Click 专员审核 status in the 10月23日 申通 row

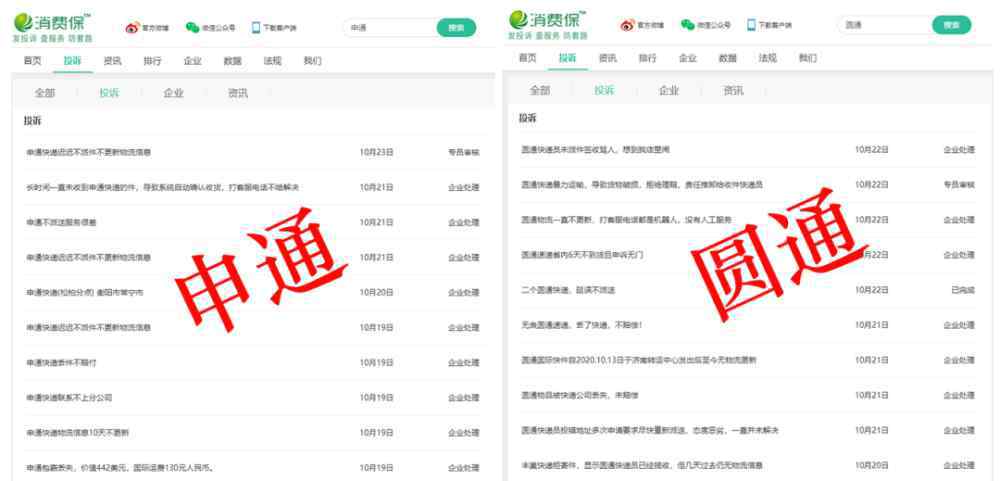464,152
